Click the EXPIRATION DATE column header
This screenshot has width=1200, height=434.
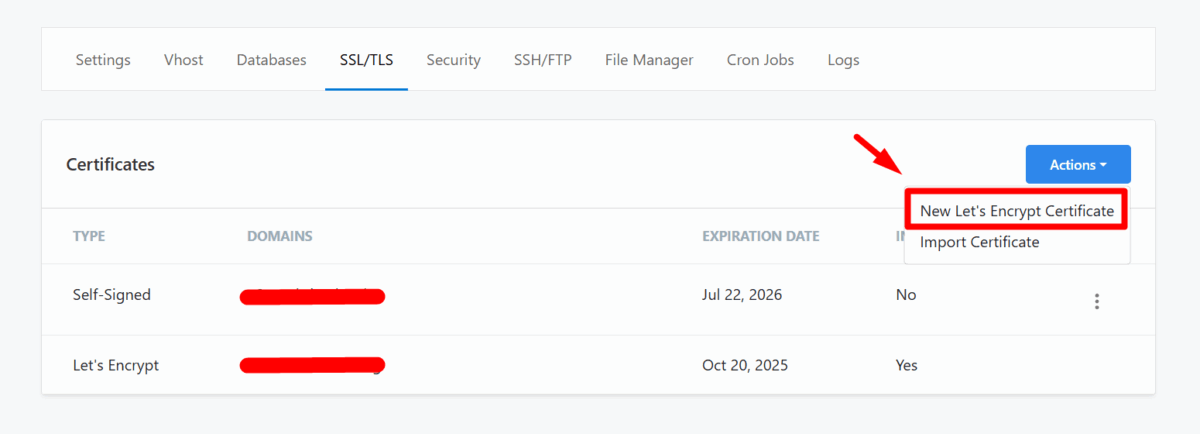pyautogui.click(x=761, y=236)
